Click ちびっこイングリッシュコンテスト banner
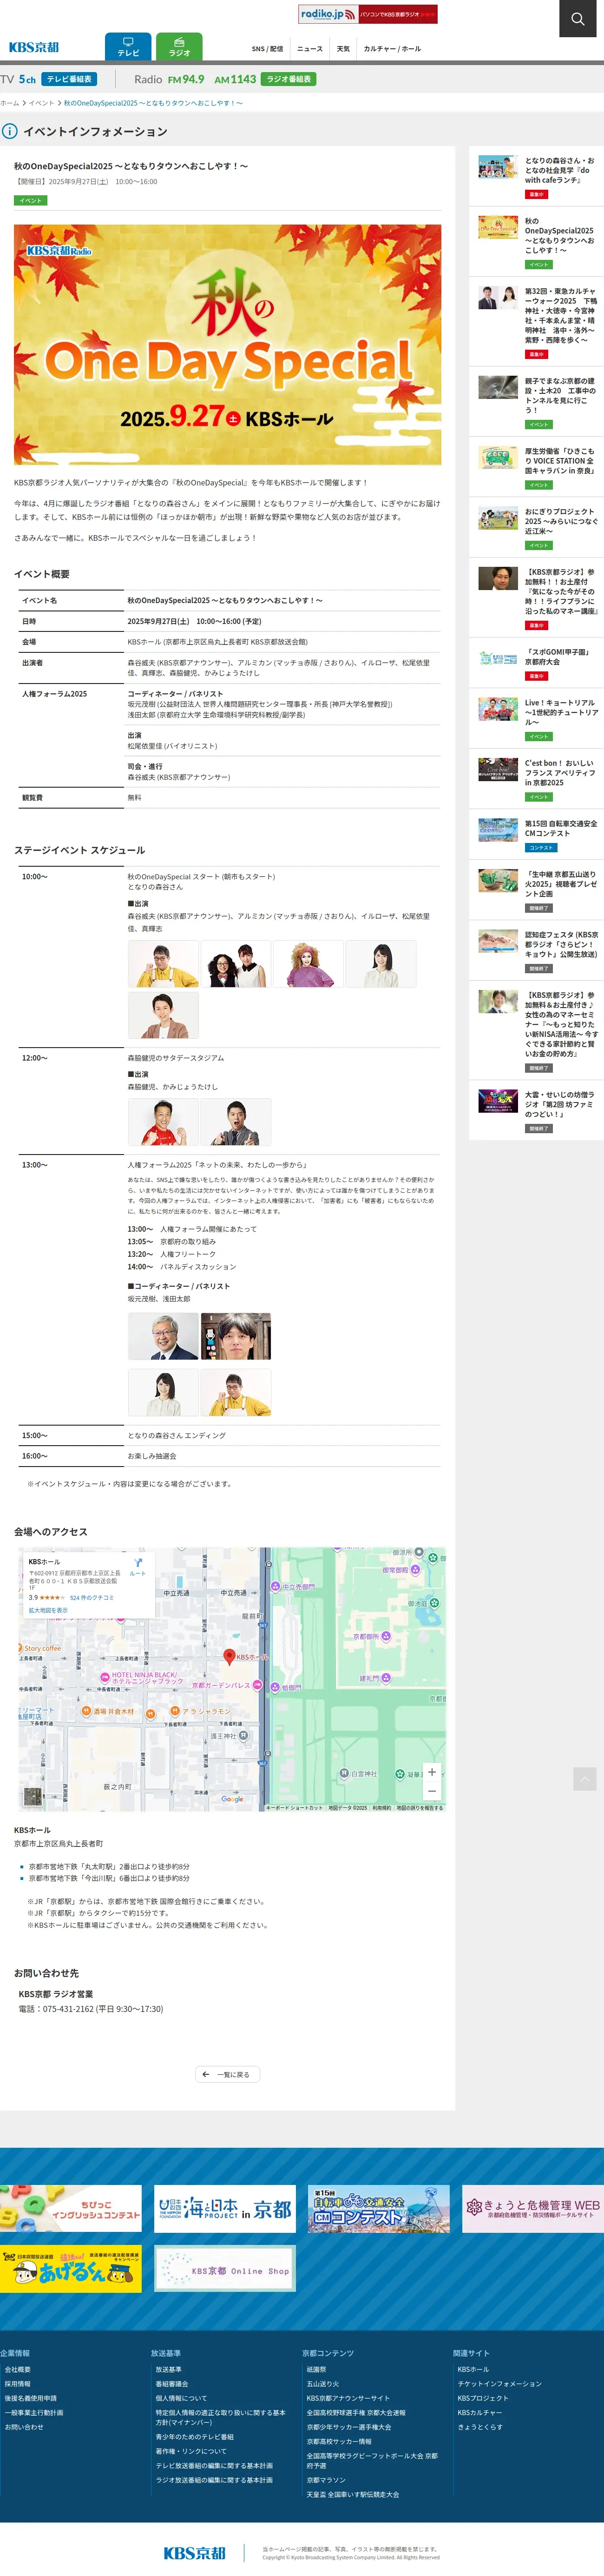Viewport: 604px width, 2576px height. (x=70, y=2209)
